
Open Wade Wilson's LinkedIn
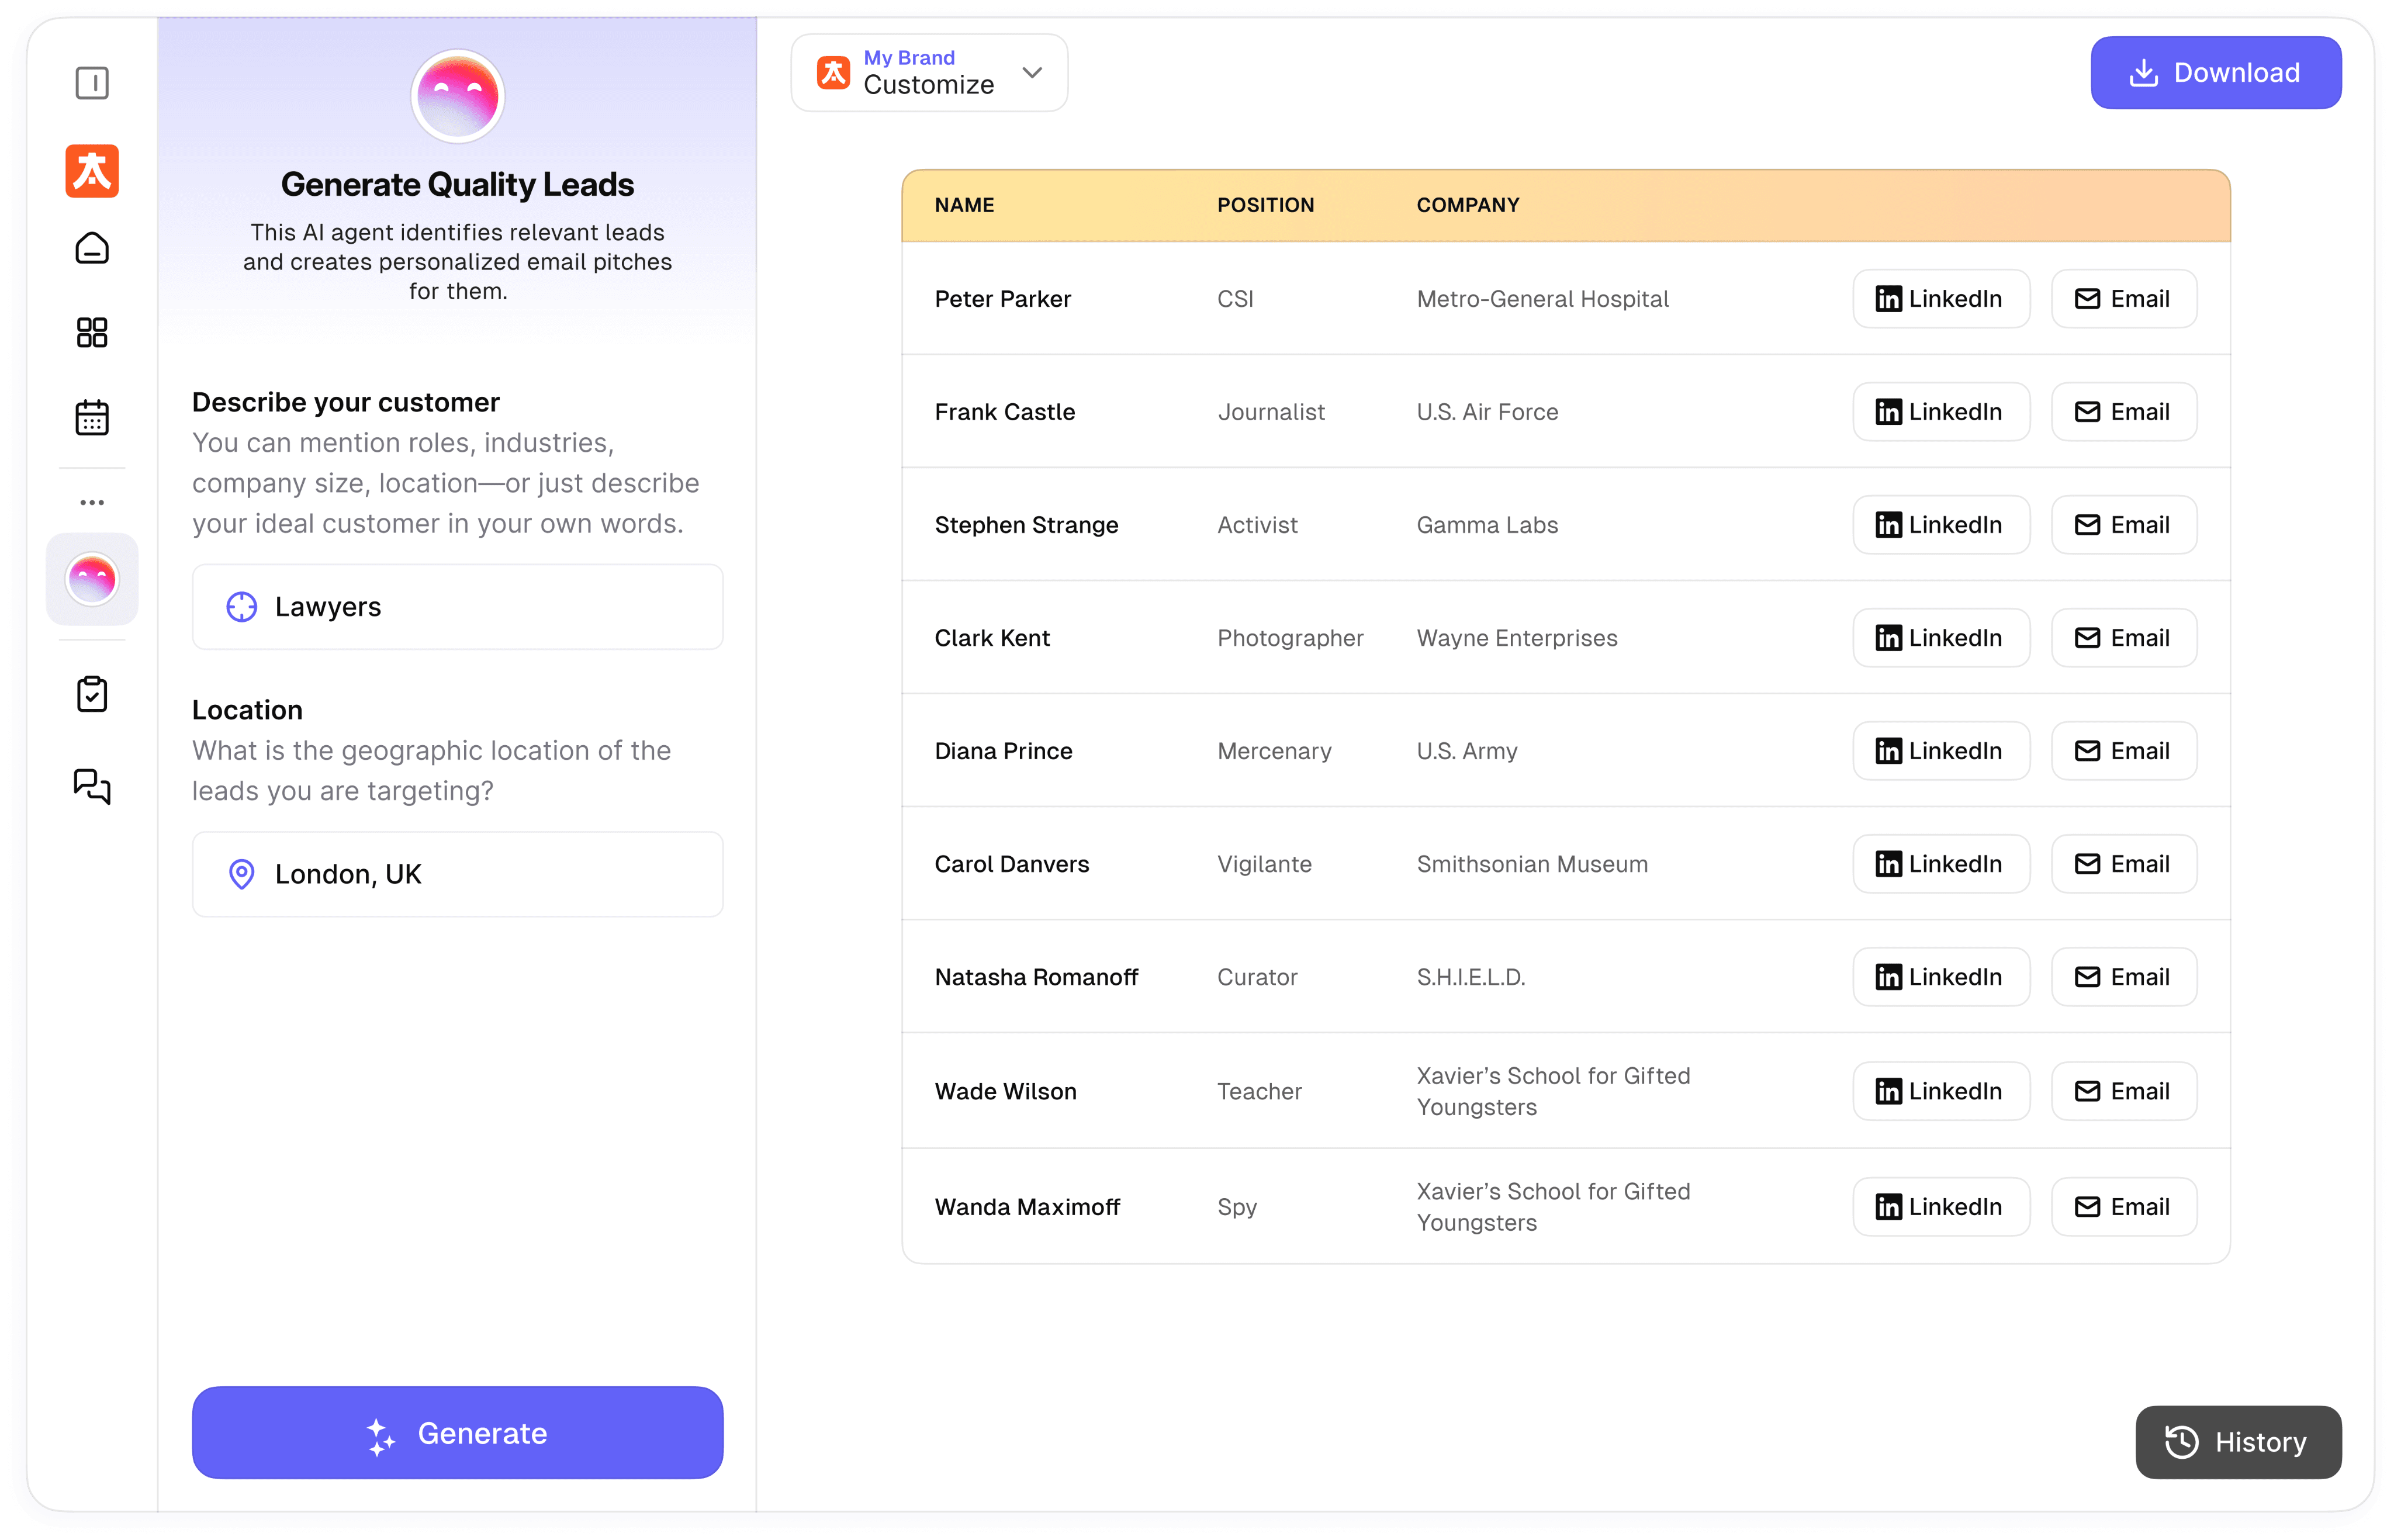pos(1940,1091)
